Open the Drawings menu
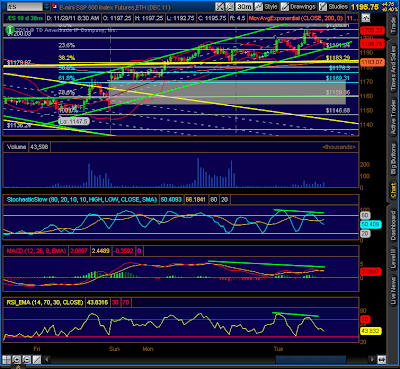The width and height of the screenshot is (400, 369). pyautogui.click(x=298, y=6)
